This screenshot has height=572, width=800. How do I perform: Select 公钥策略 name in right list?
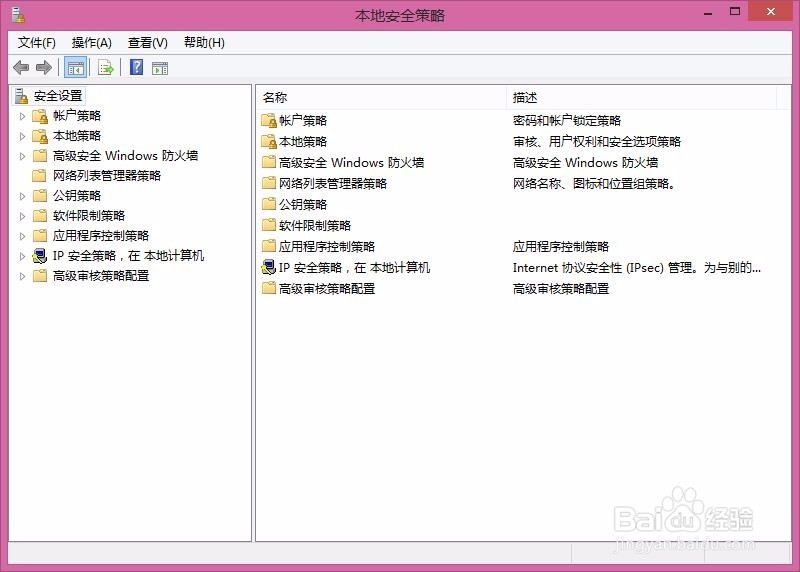pyautogui.click(x=303, y=204)
